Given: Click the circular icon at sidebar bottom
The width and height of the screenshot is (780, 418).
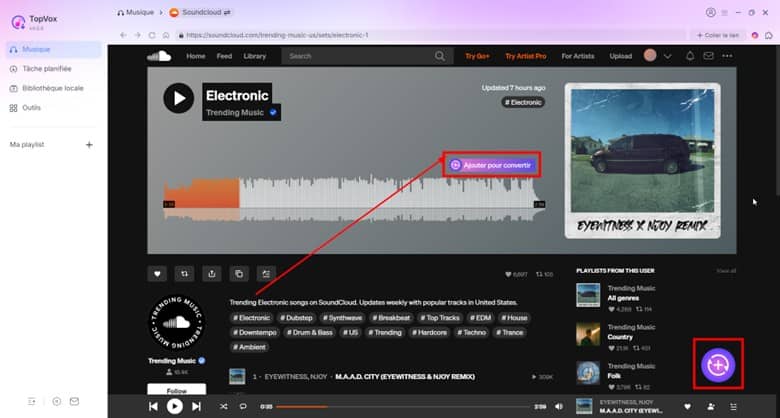Looking at the screenshot, I should coord(57,401).
